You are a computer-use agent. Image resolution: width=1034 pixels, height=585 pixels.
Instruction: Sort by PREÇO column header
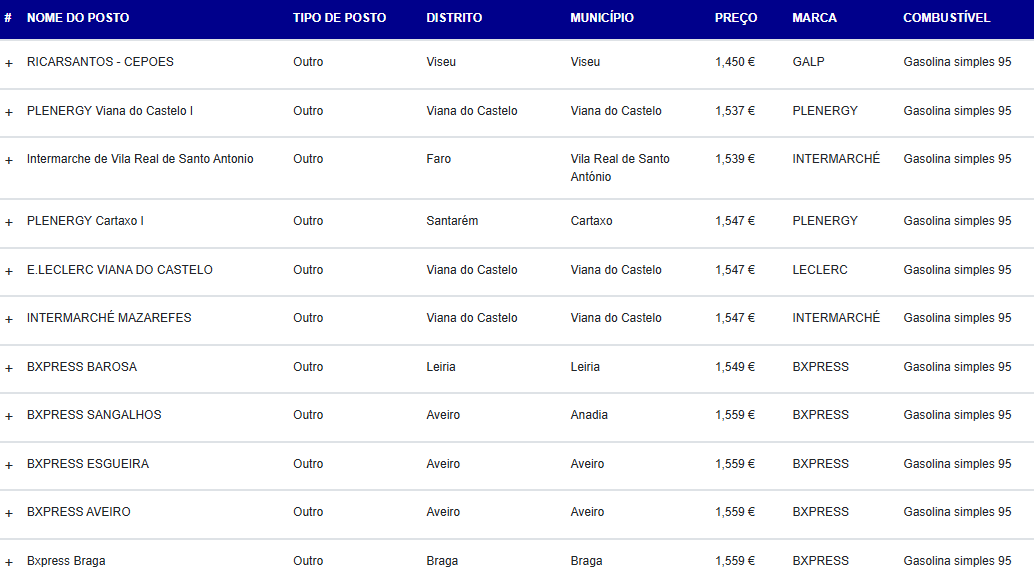(736, 18)
